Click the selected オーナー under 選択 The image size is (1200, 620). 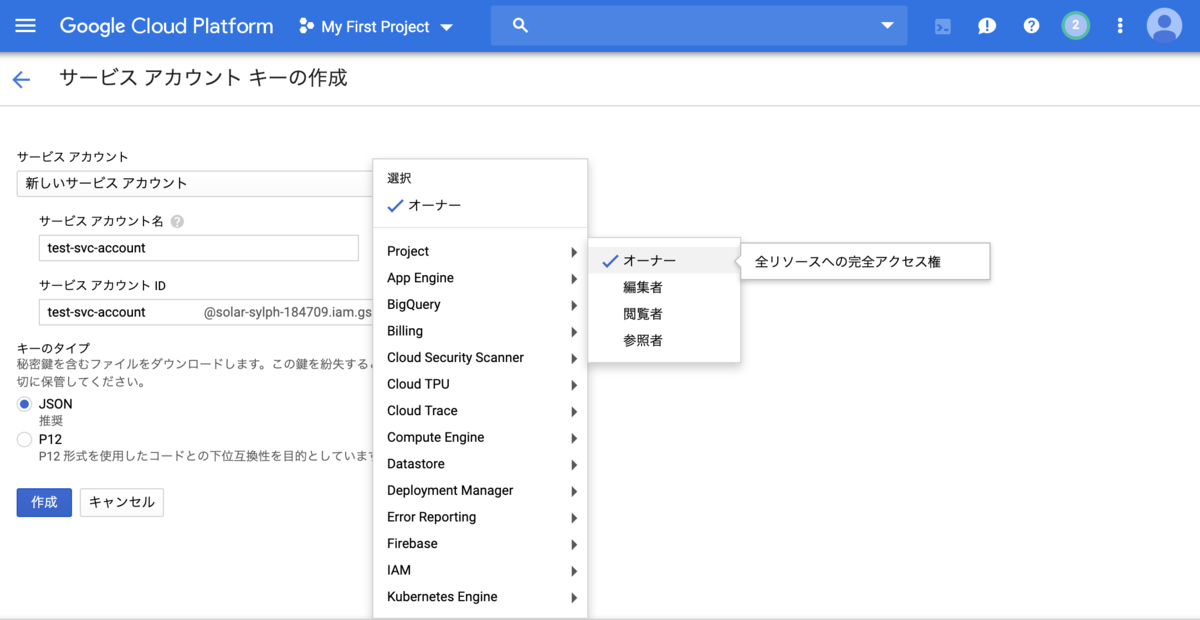[480, 205]
